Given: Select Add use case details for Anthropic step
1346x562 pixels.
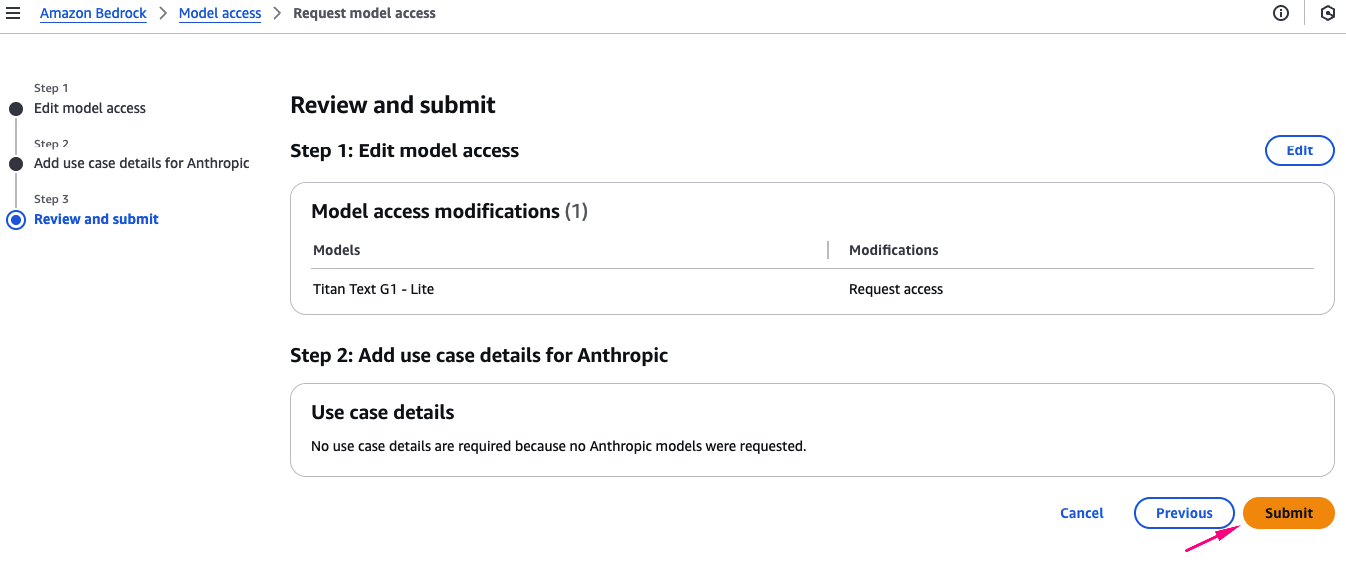Looking at the screenshot, I should coord(142,163).
